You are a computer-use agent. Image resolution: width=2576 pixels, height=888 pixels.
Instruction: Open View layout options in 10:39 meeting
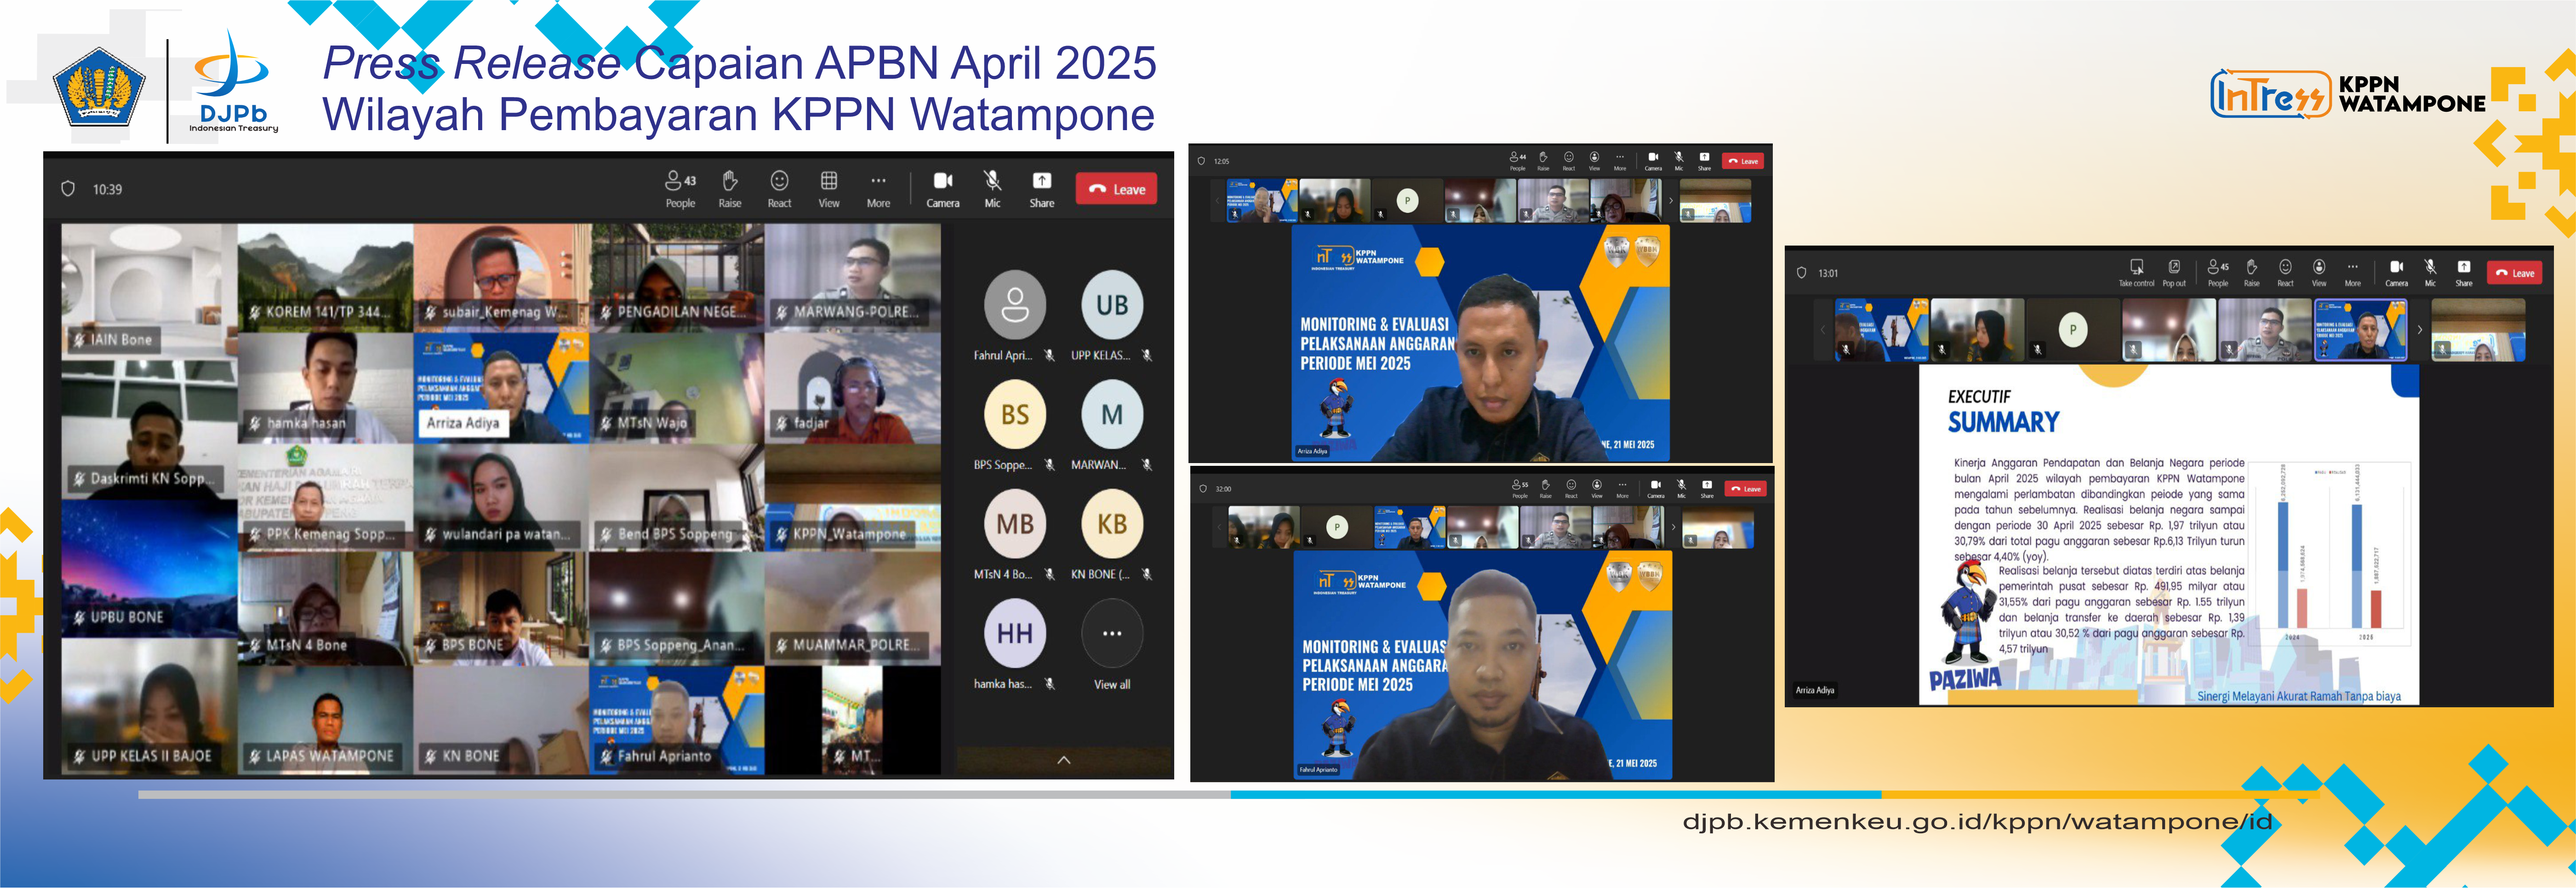(829, 189)
